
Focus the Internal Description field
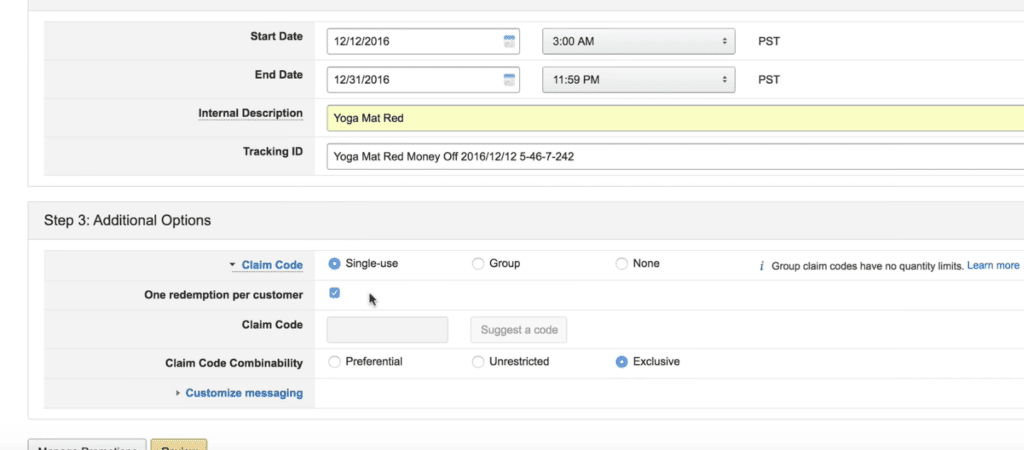click(x=670, y=118)
